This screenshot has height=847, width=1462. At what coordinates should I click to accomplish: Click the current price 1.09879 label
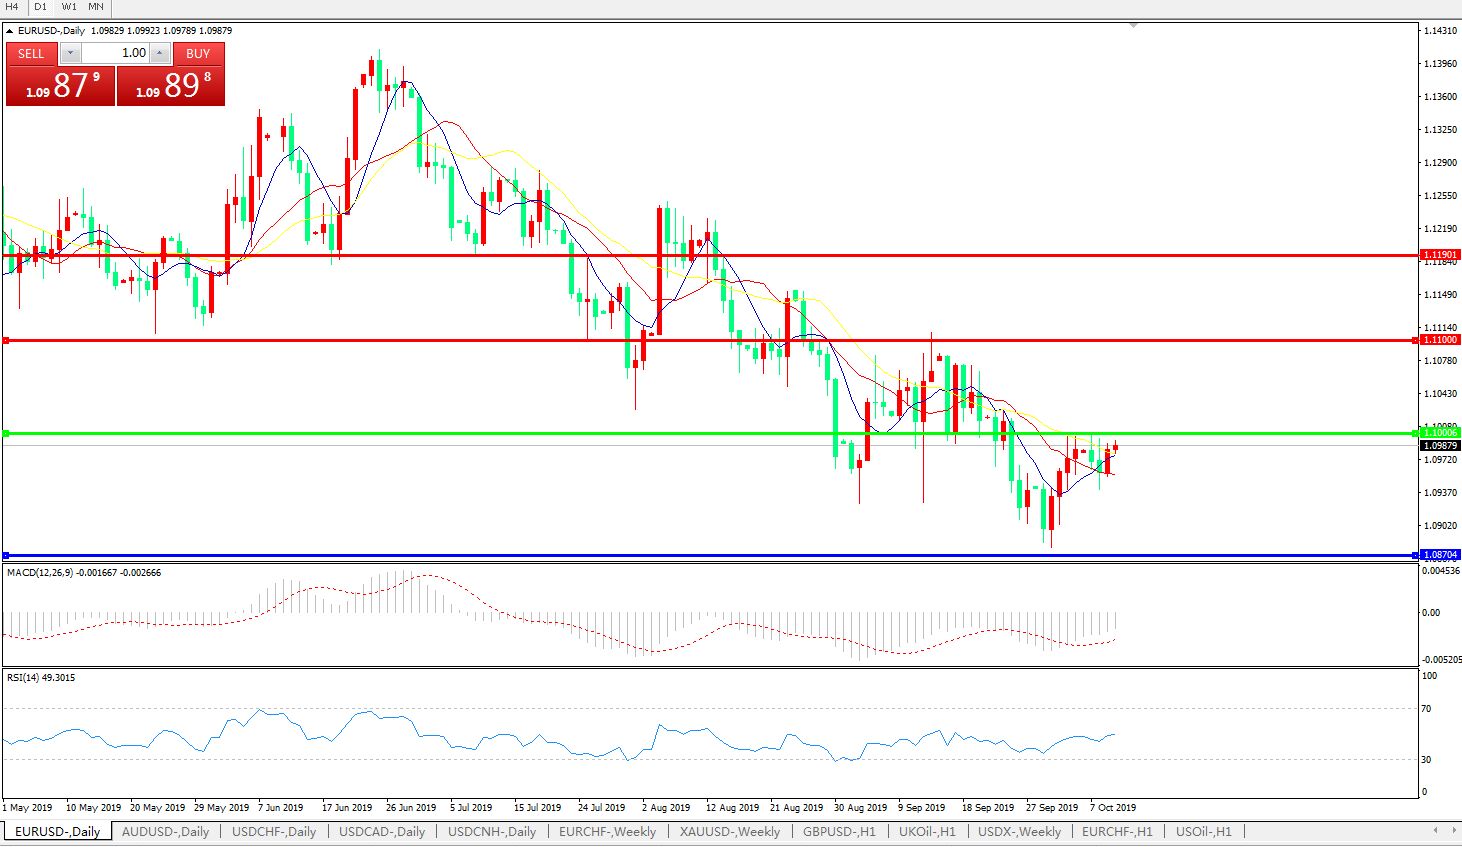1440,445
